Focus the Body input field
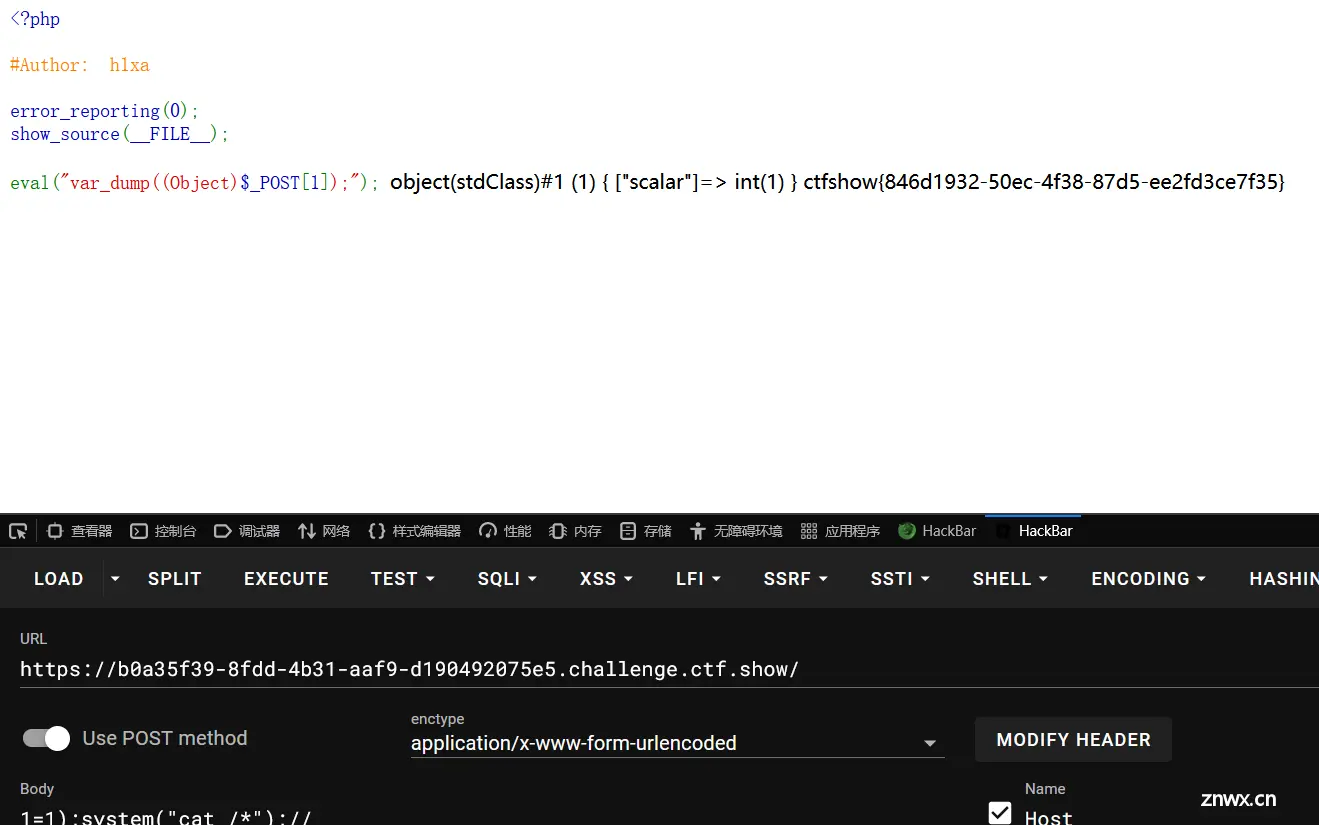This screenshot has width=1319, height=825. pyautogui.click(x=490, y=816)
